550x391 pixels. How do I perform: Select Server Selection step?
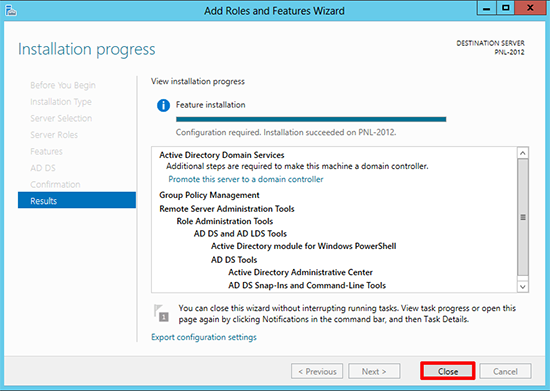pyautogui.click(x=61, y=118)
